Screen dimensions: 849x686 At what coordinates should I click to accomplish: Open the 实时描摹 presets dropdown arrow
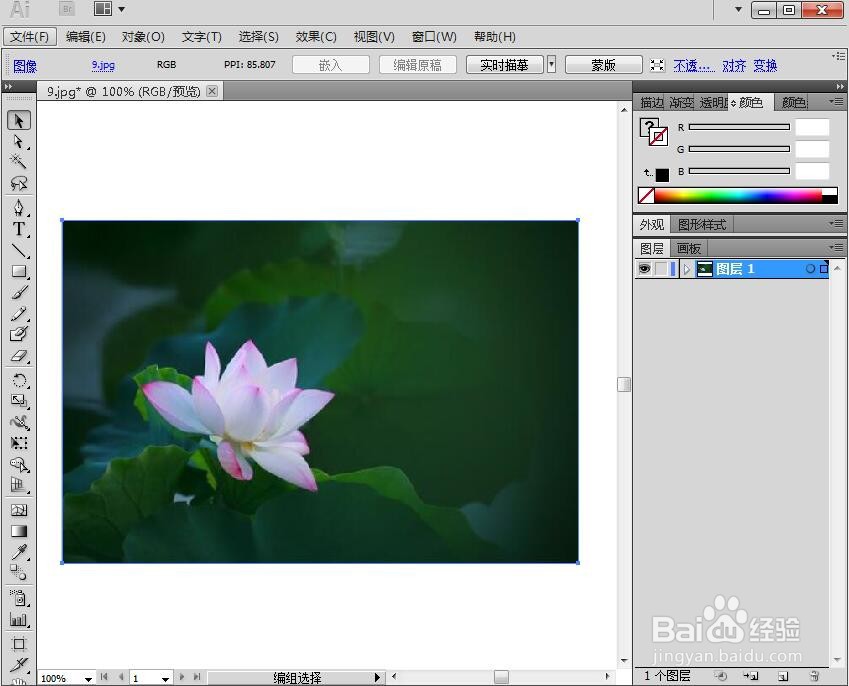click(x=551, y=65)
